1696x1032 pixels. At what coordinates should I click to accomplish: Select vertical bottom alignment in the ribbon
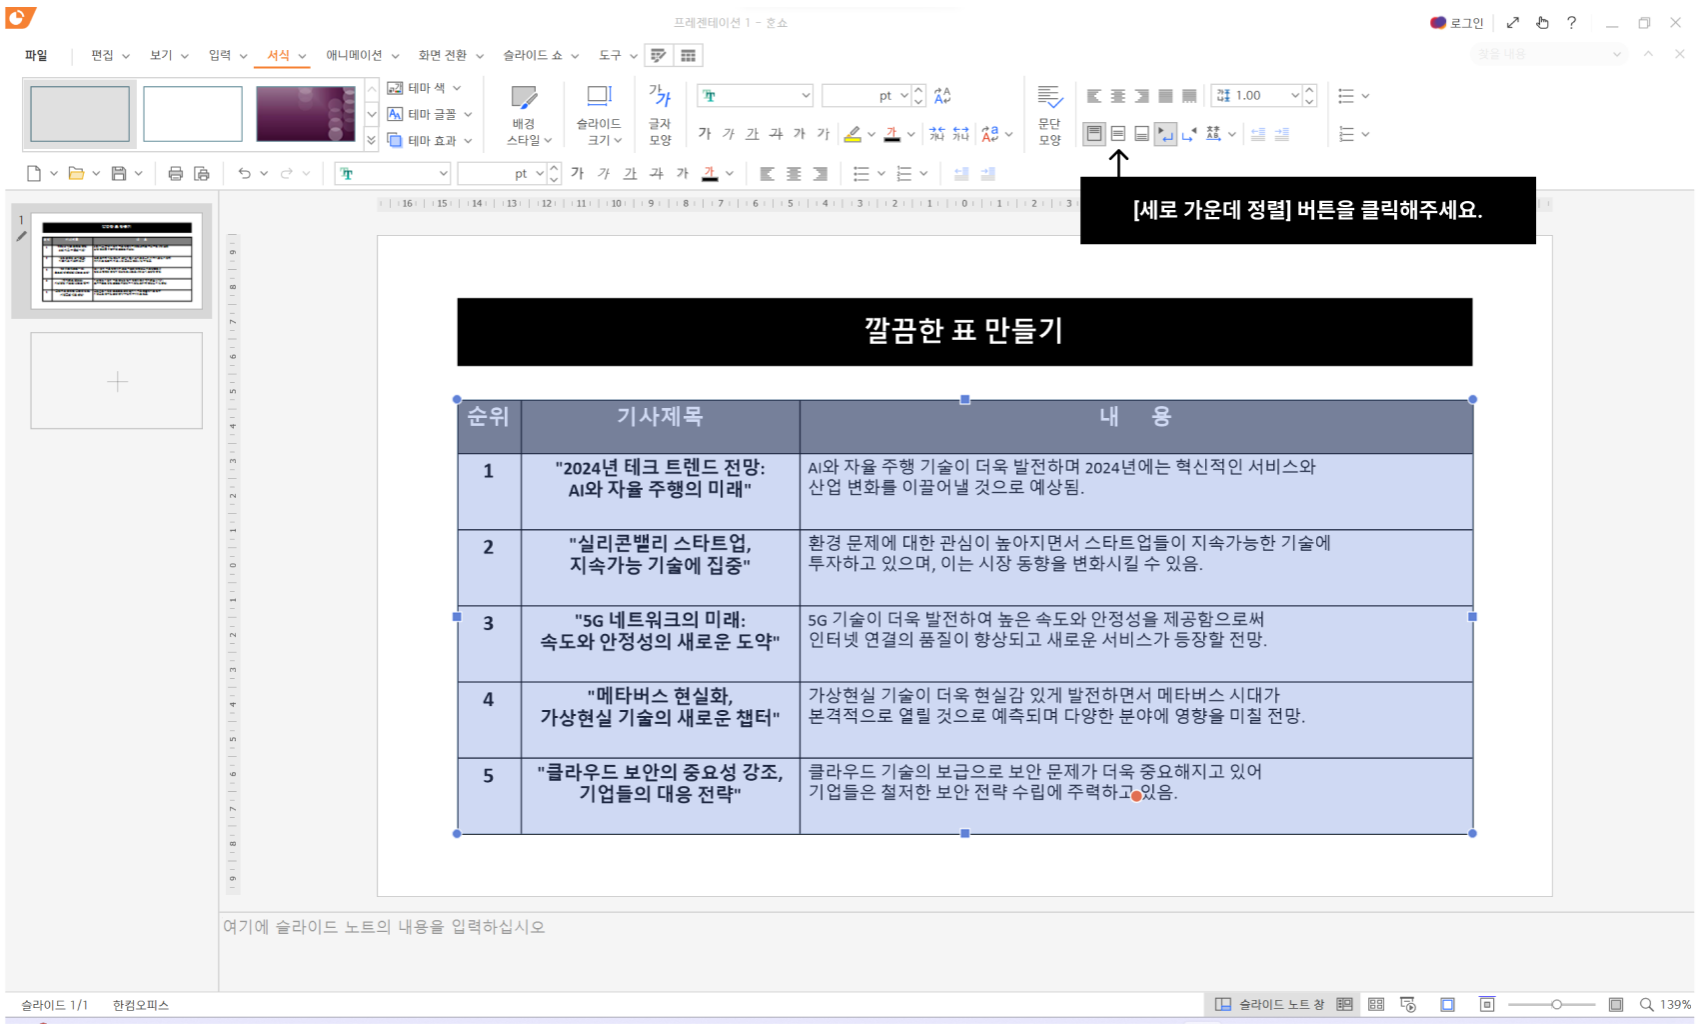1142,134
